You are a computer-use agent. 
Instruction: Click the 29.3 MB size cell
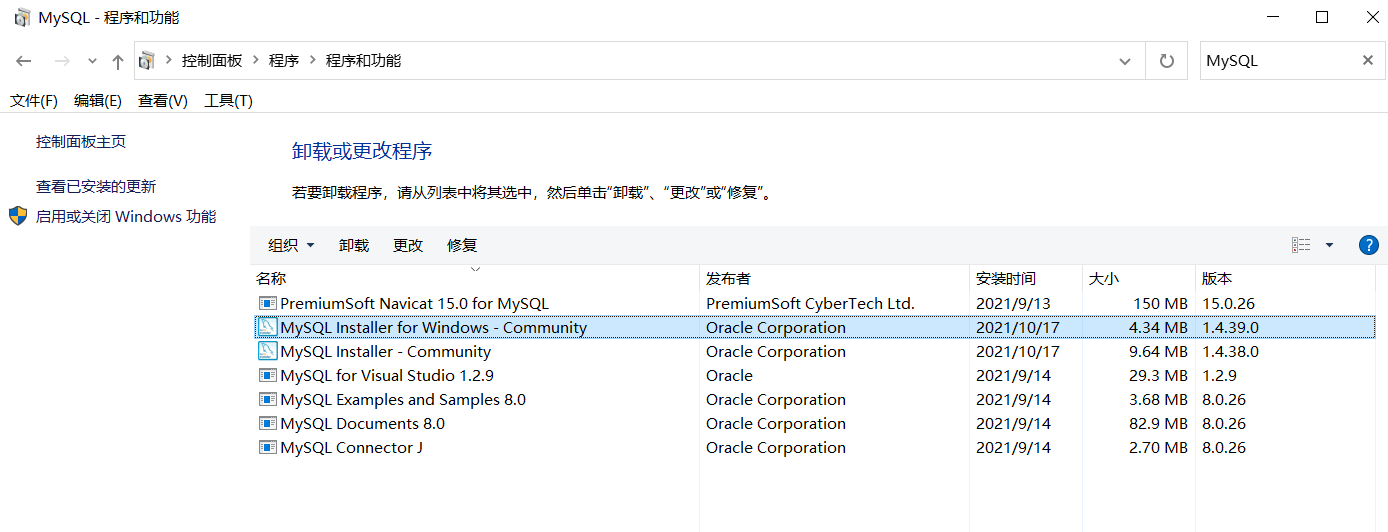1158,375
